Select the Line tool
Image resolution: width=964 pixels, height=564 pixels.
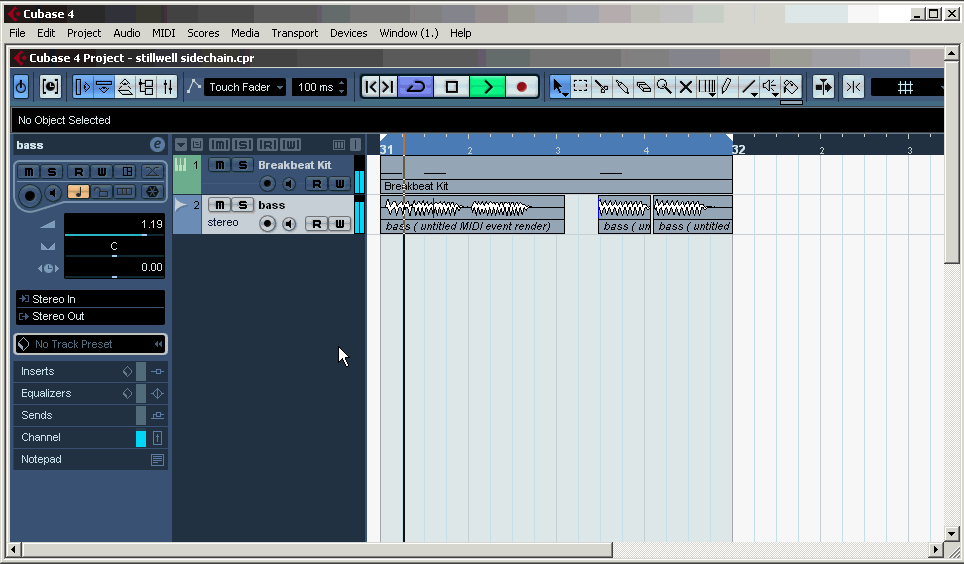(x=748, y=87)
